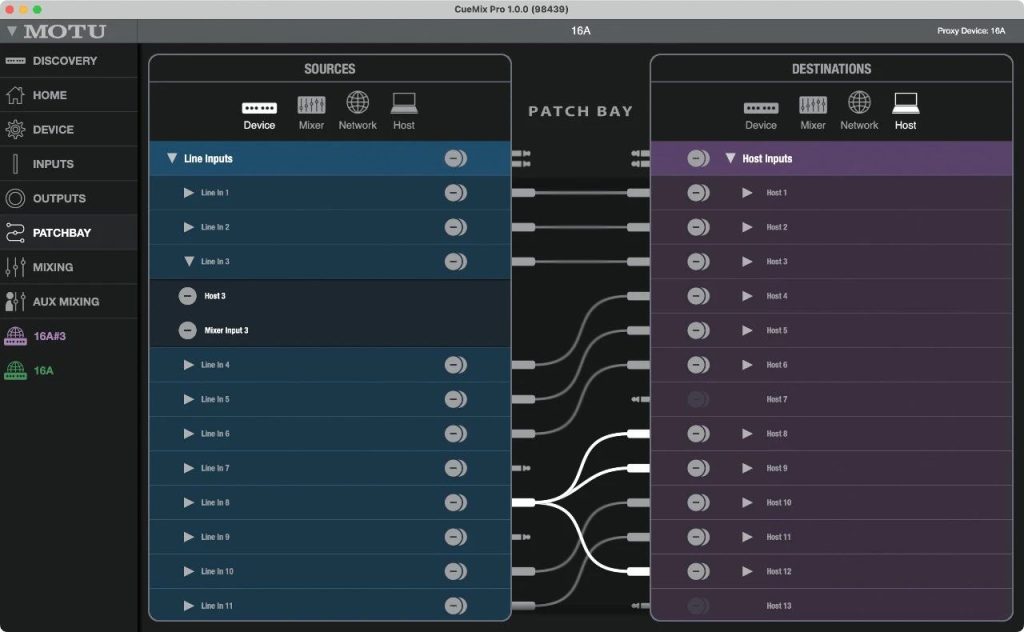Click the MOTU logo menu button
The image size is (1024, 632).
56,31
